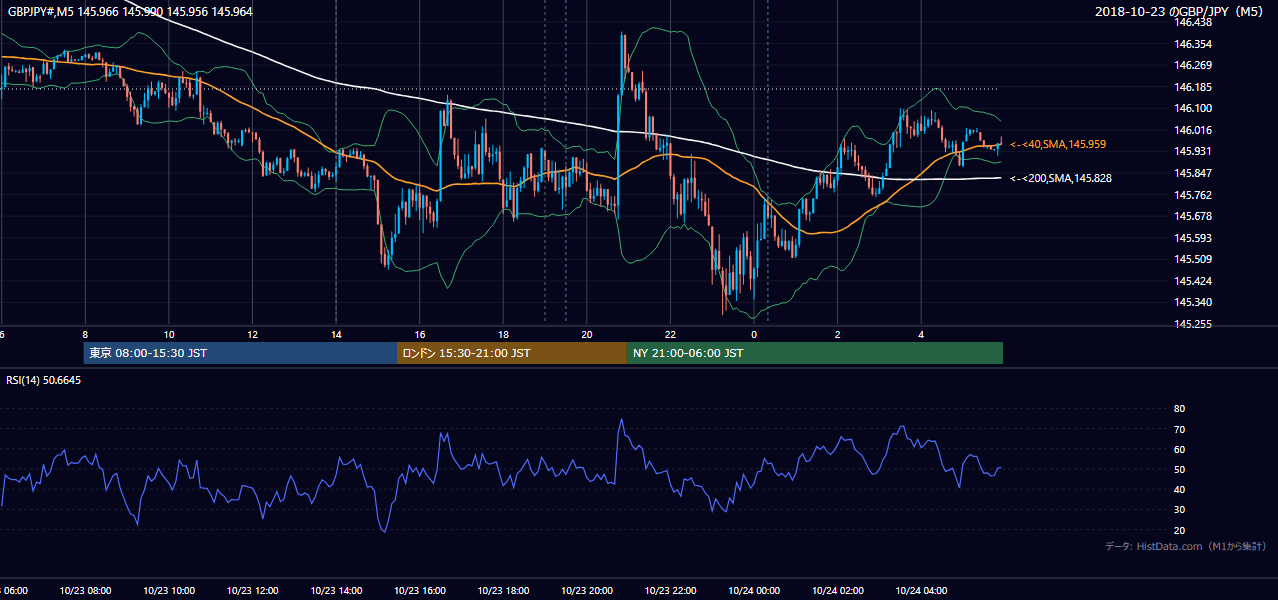
Task: Click price axis label 145.931
Action: pyautogui.click(x=1194, y=152)
